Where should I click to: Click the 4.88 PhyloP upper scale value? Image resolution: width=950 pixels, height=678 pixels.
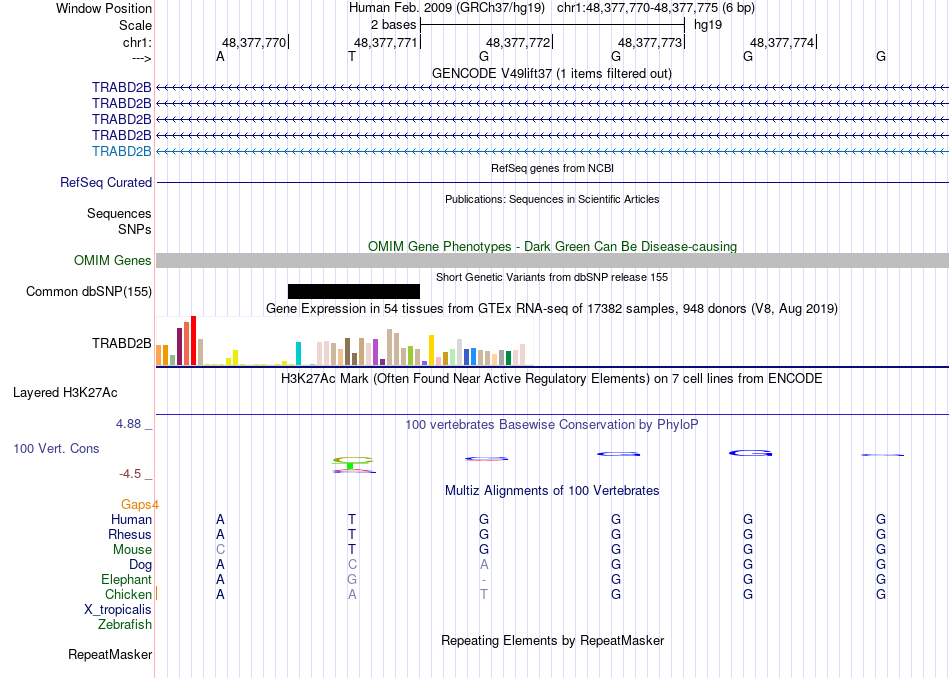click(128, 424)
